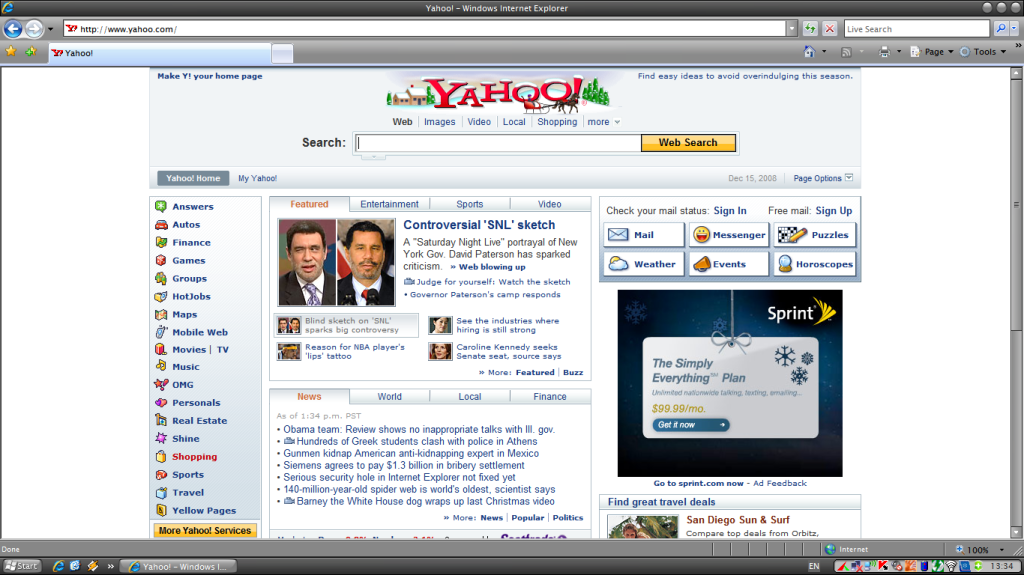Click the Weather cloud icon

click(618, 264)
